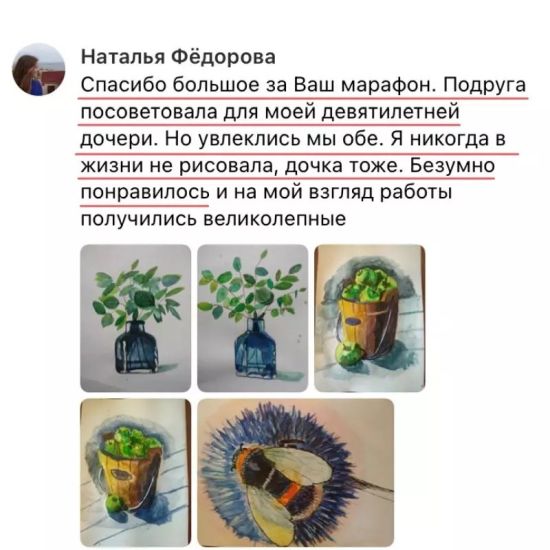Click the word 'Безумно' in the comment
This screenshot has width=550, height=550.
pos(452,166)
